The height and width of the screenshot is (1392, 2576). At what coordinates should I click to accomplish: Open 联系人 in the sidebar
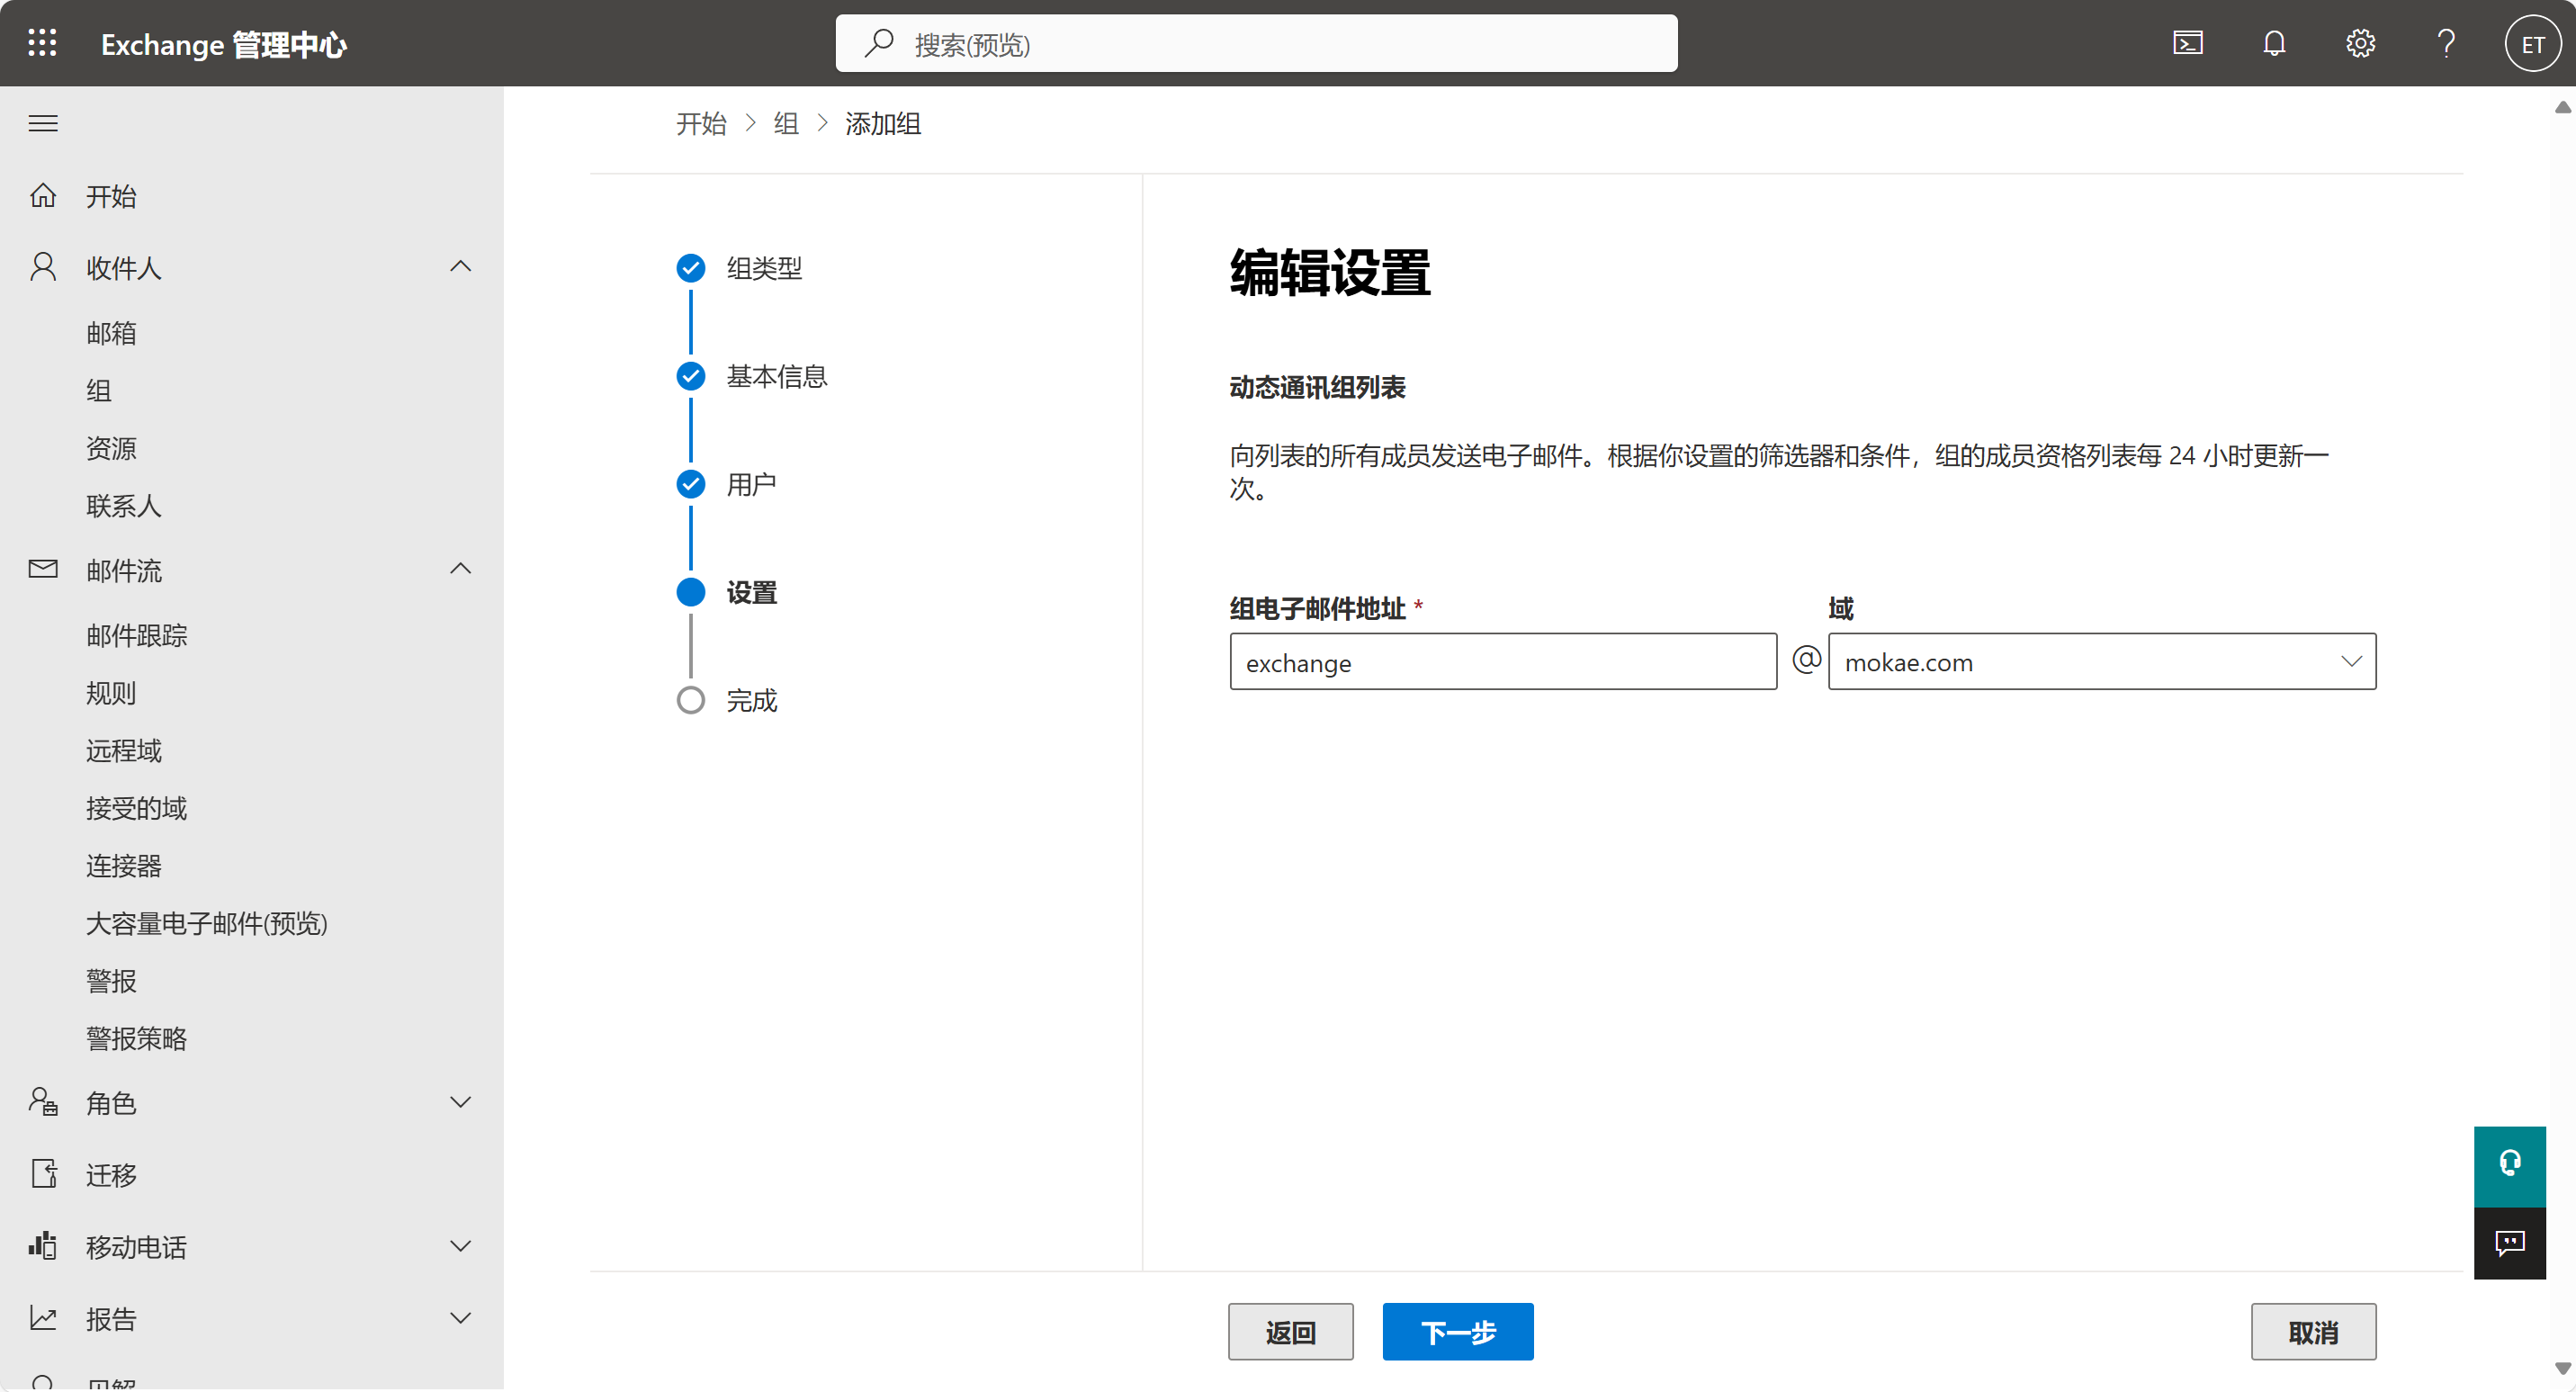(x=124, y=506)
